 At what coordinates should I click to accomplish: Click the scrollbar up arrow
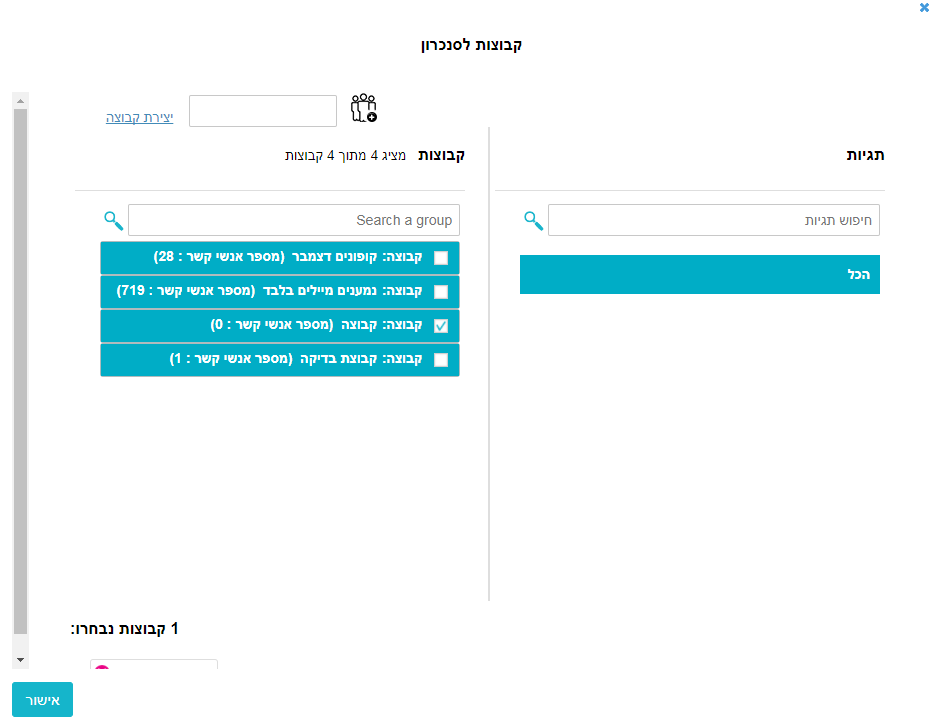point(21,101)
